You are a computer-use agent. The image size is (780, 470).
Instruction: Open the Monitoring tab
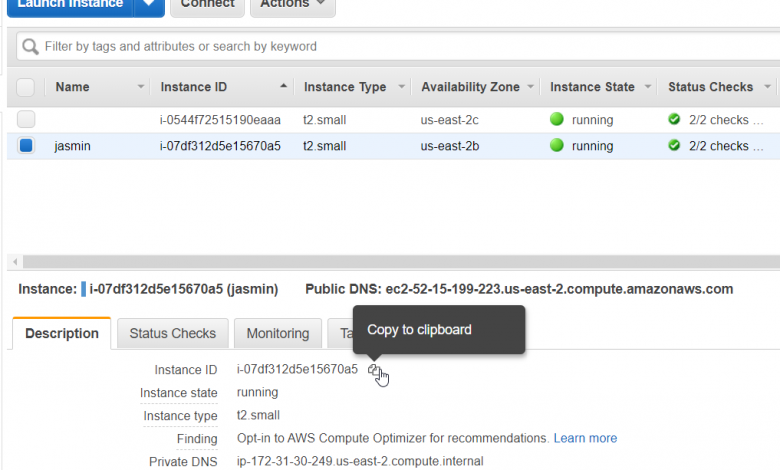pos(277,334)
